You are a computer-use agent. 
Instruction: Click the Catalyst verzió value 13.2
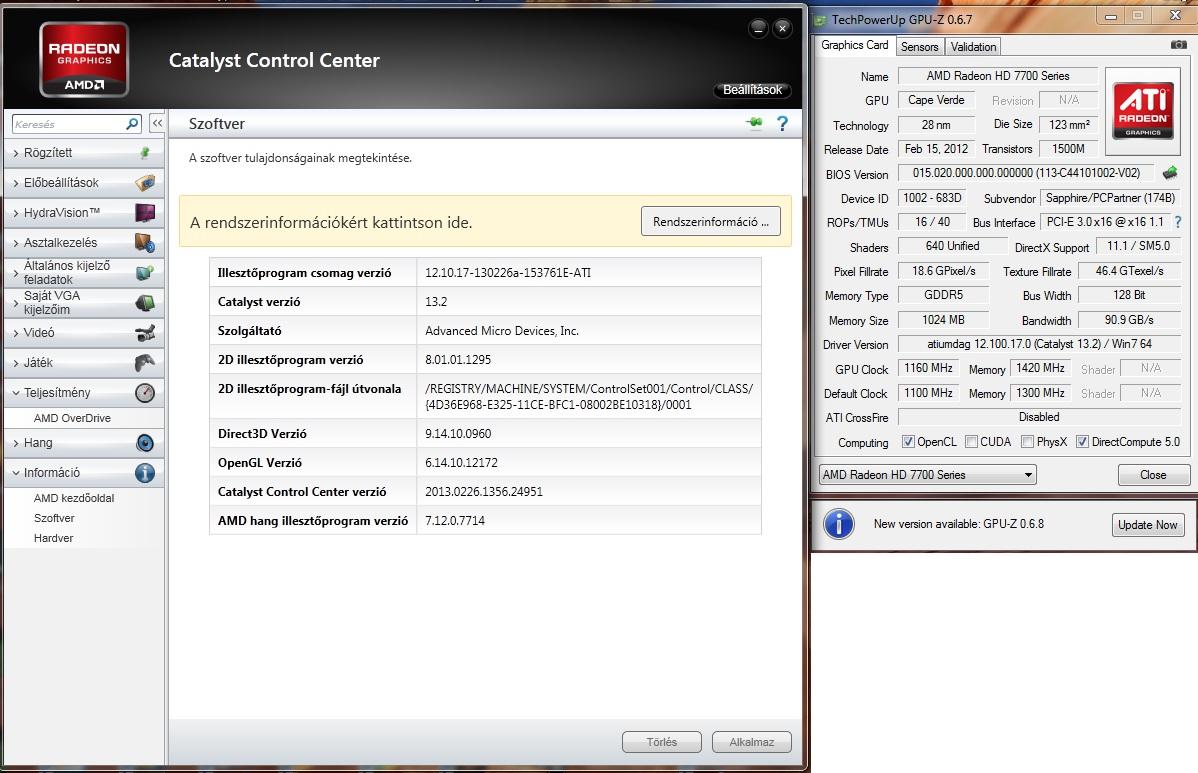[436, 302]
